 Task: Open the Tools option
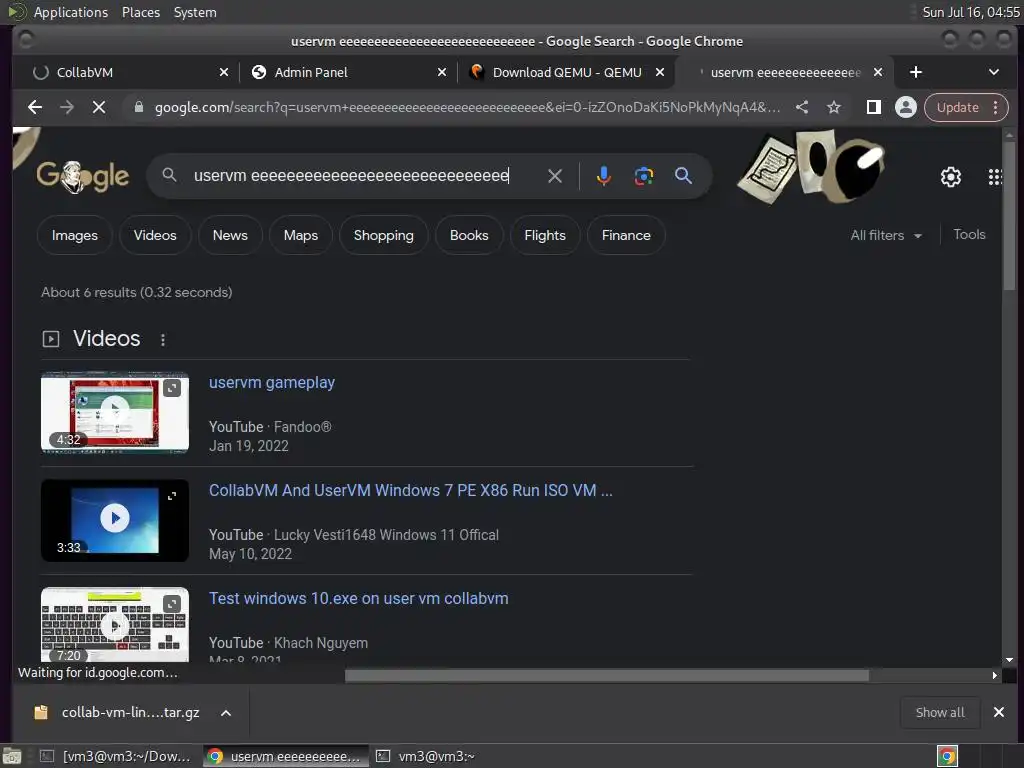(x=968, y=234)
